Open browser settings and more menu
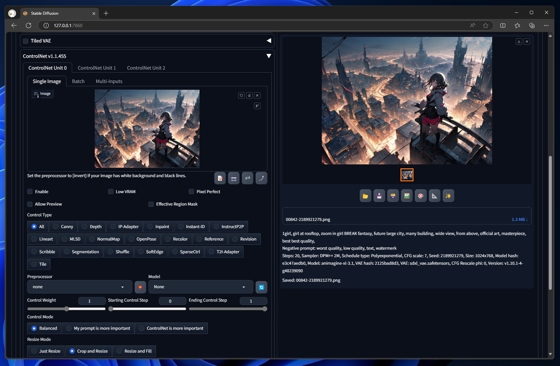The image size is (560, 366). [546, 25]
